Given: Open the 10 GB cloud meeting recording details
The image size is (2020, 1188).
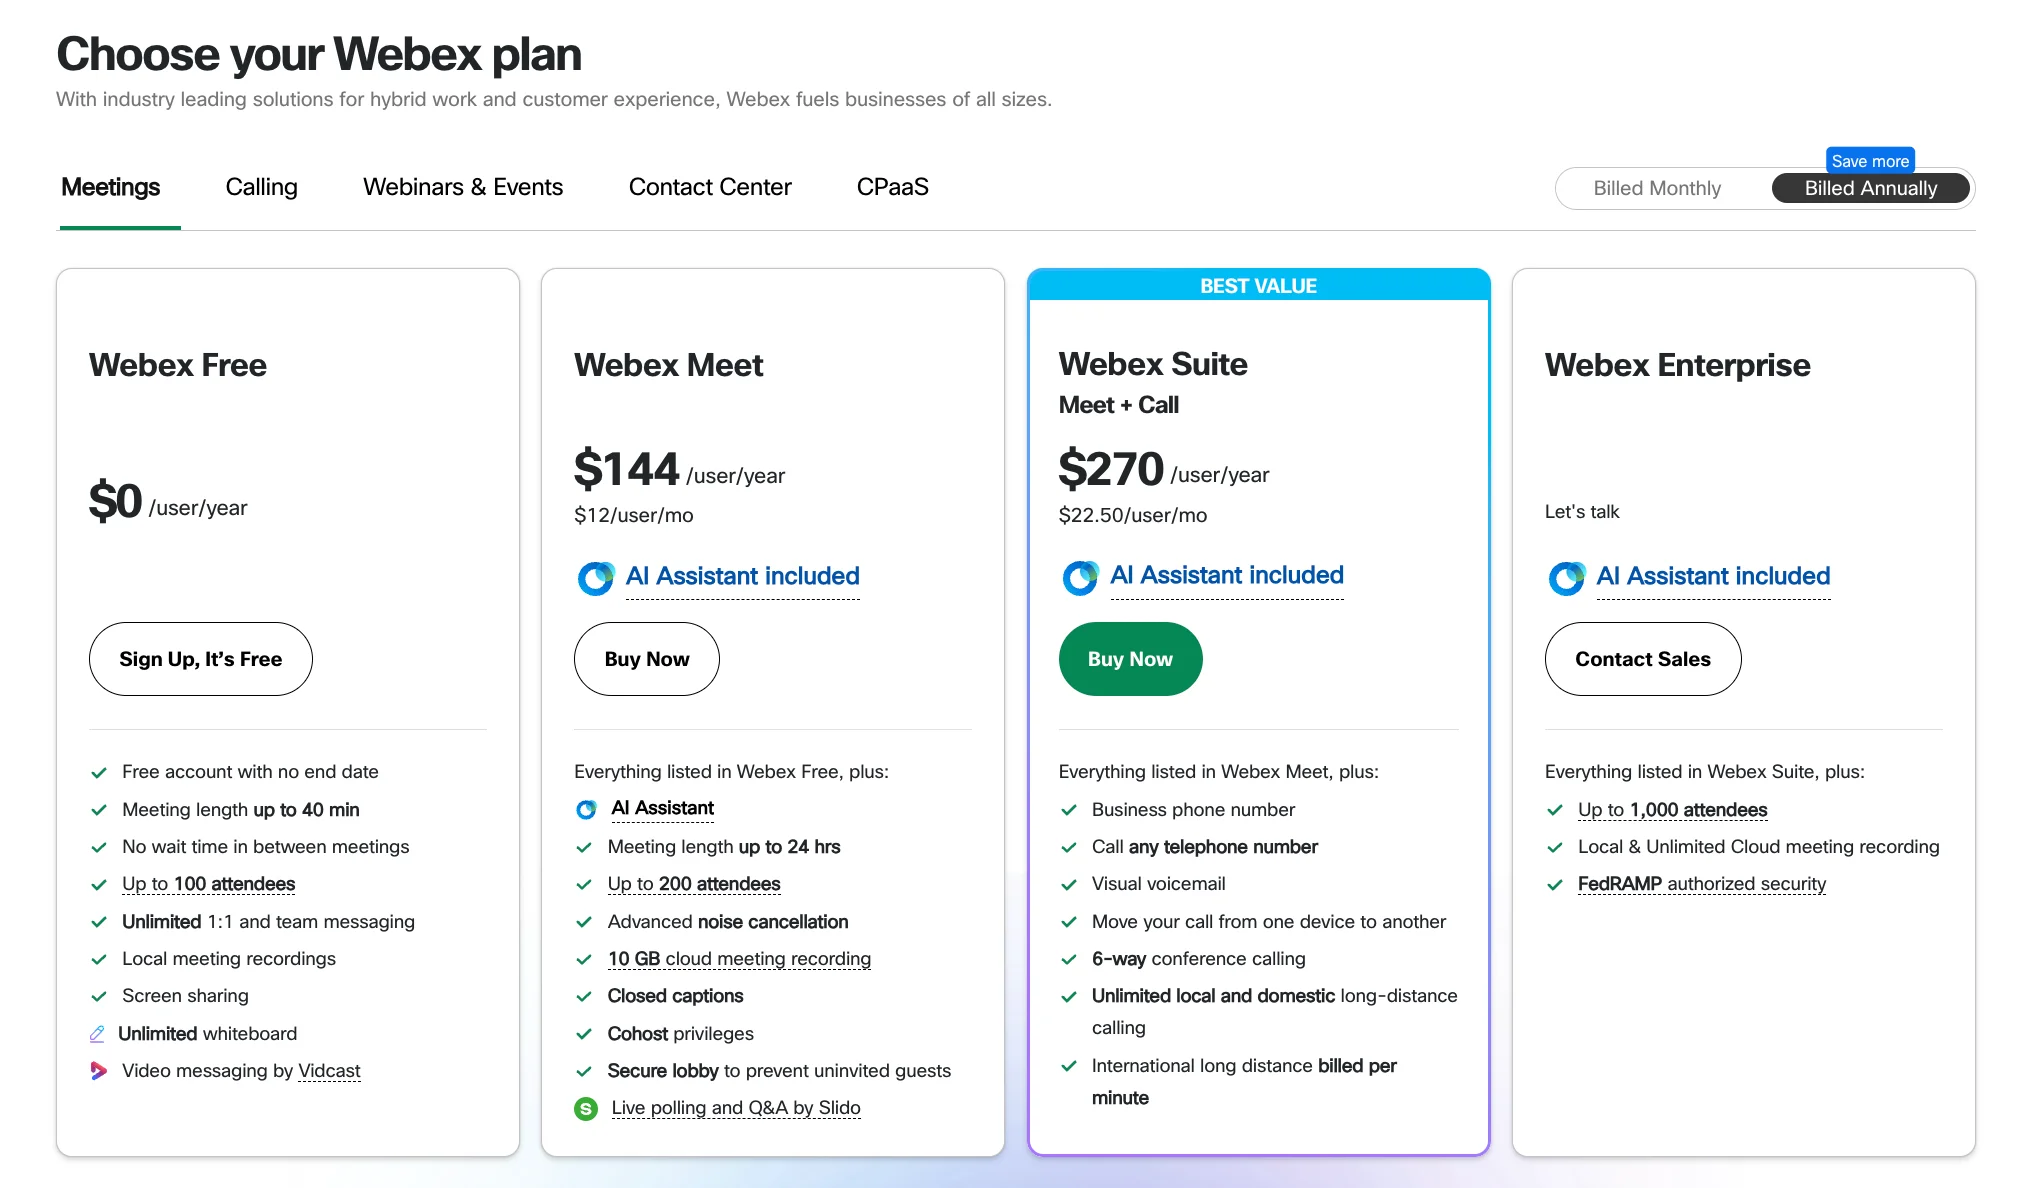Looking at the screenshot, I should pyautogui.click(x=738, y=958).
